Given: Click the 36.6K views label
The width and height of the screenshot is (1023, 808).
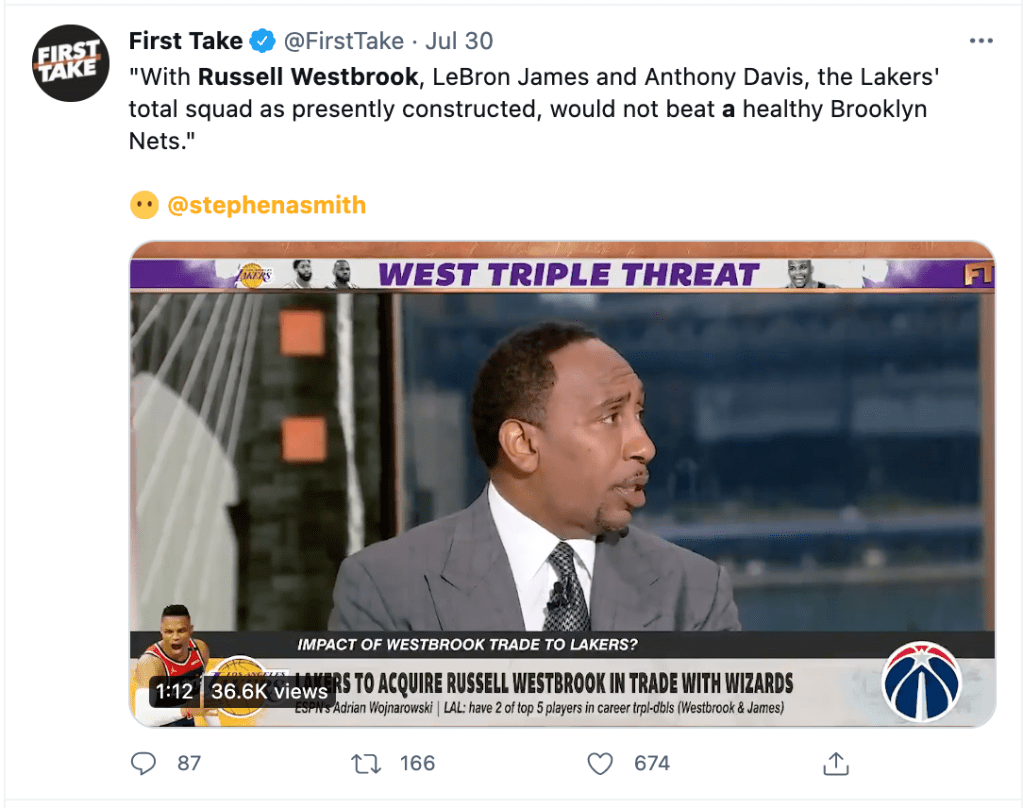Looking at the screenshot, I should (269, 691).
